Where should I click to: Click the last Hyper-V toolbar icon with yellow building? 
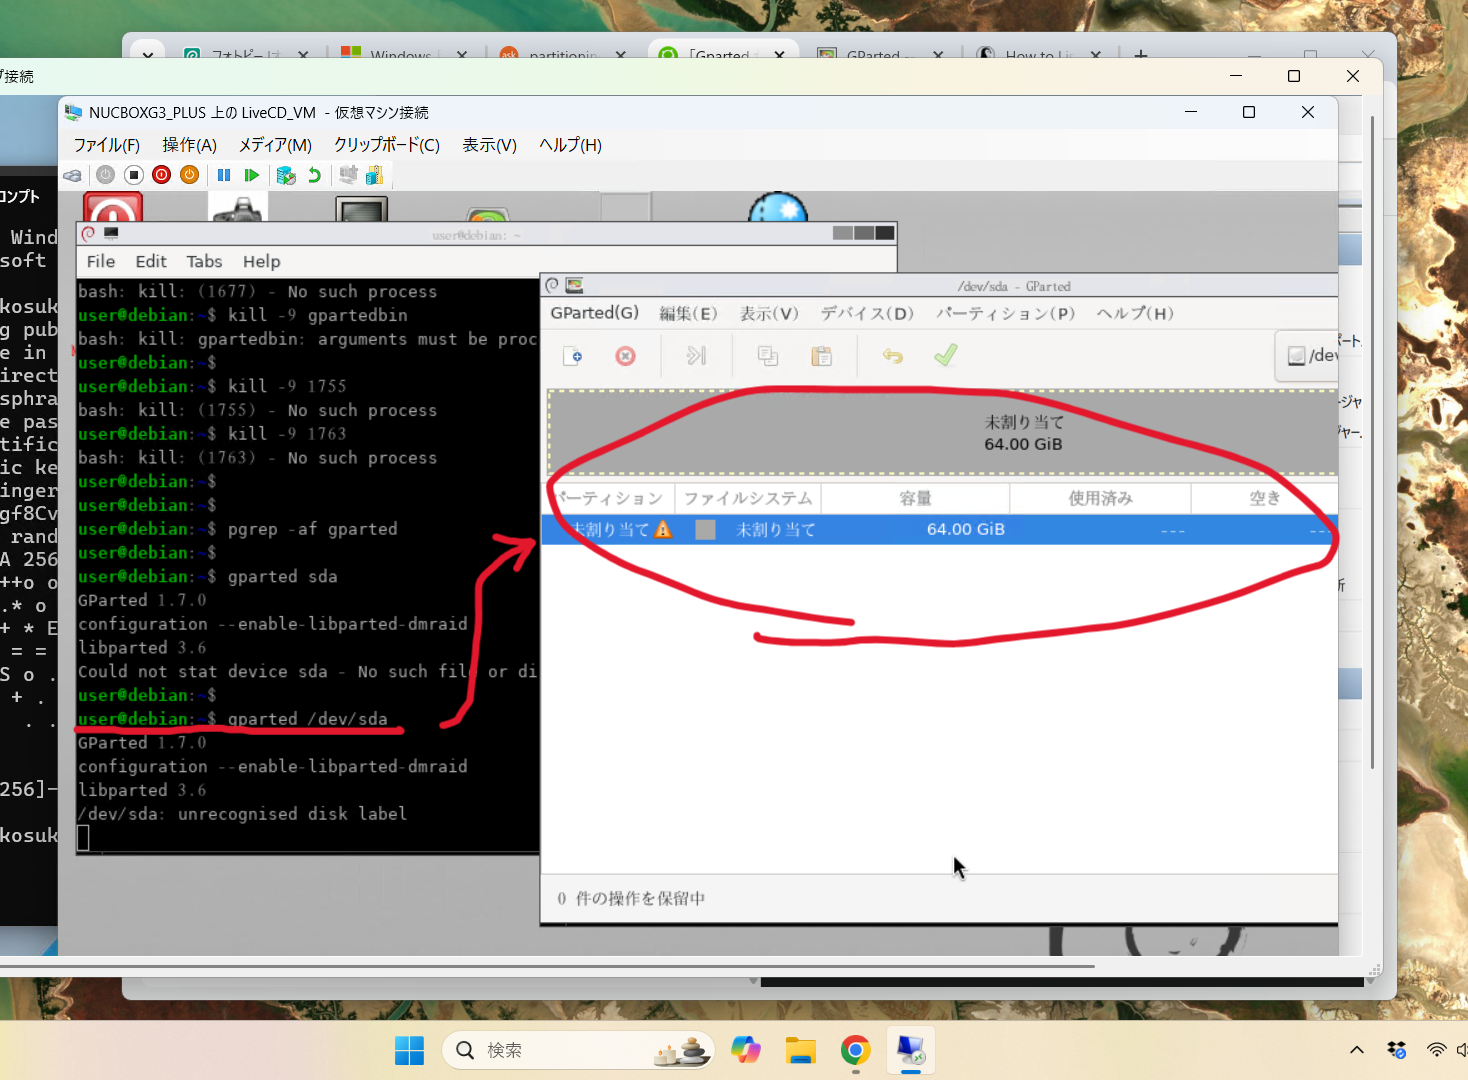pos(375,175)
